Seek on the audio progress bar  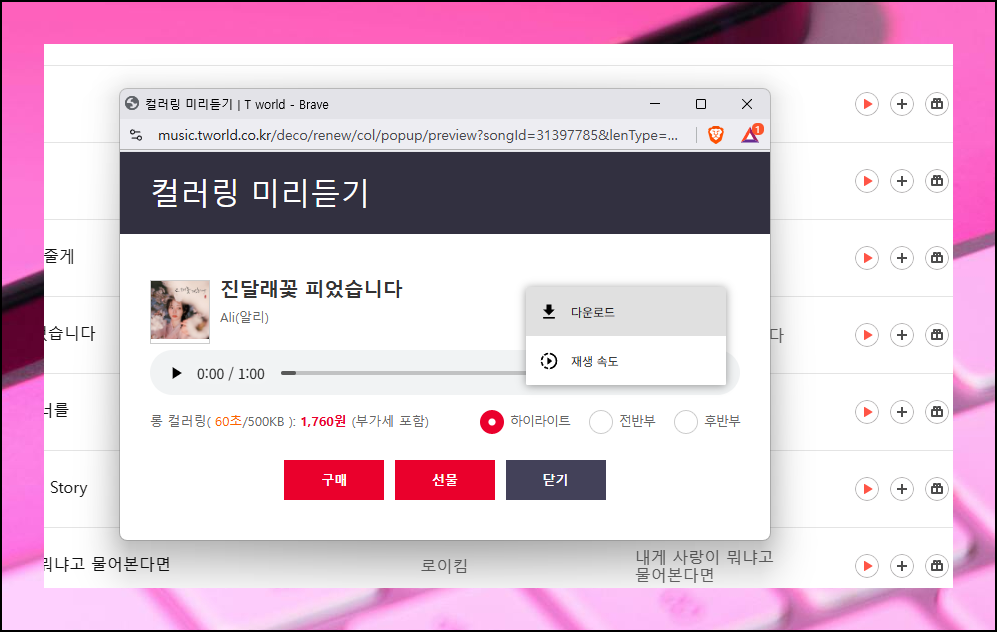404,373
